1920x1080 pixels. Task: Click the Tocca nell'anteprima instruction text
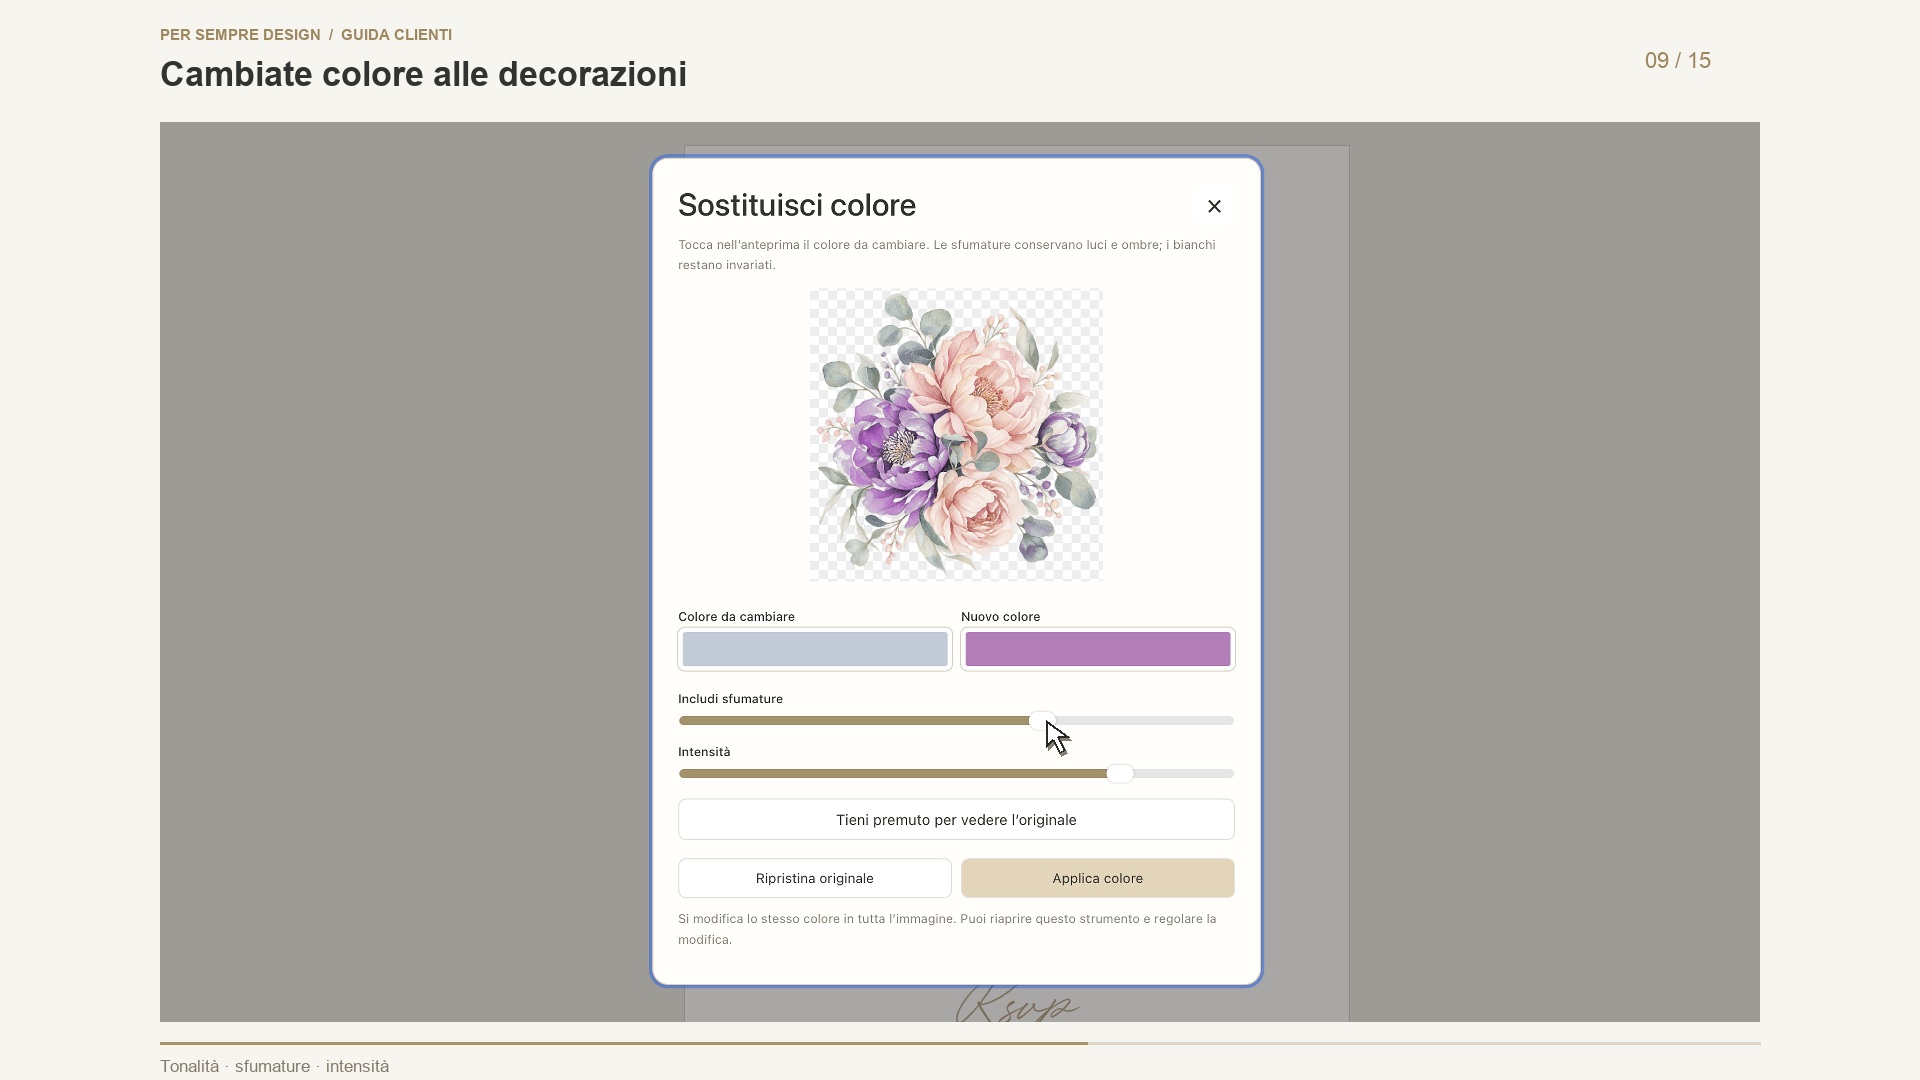947,255
